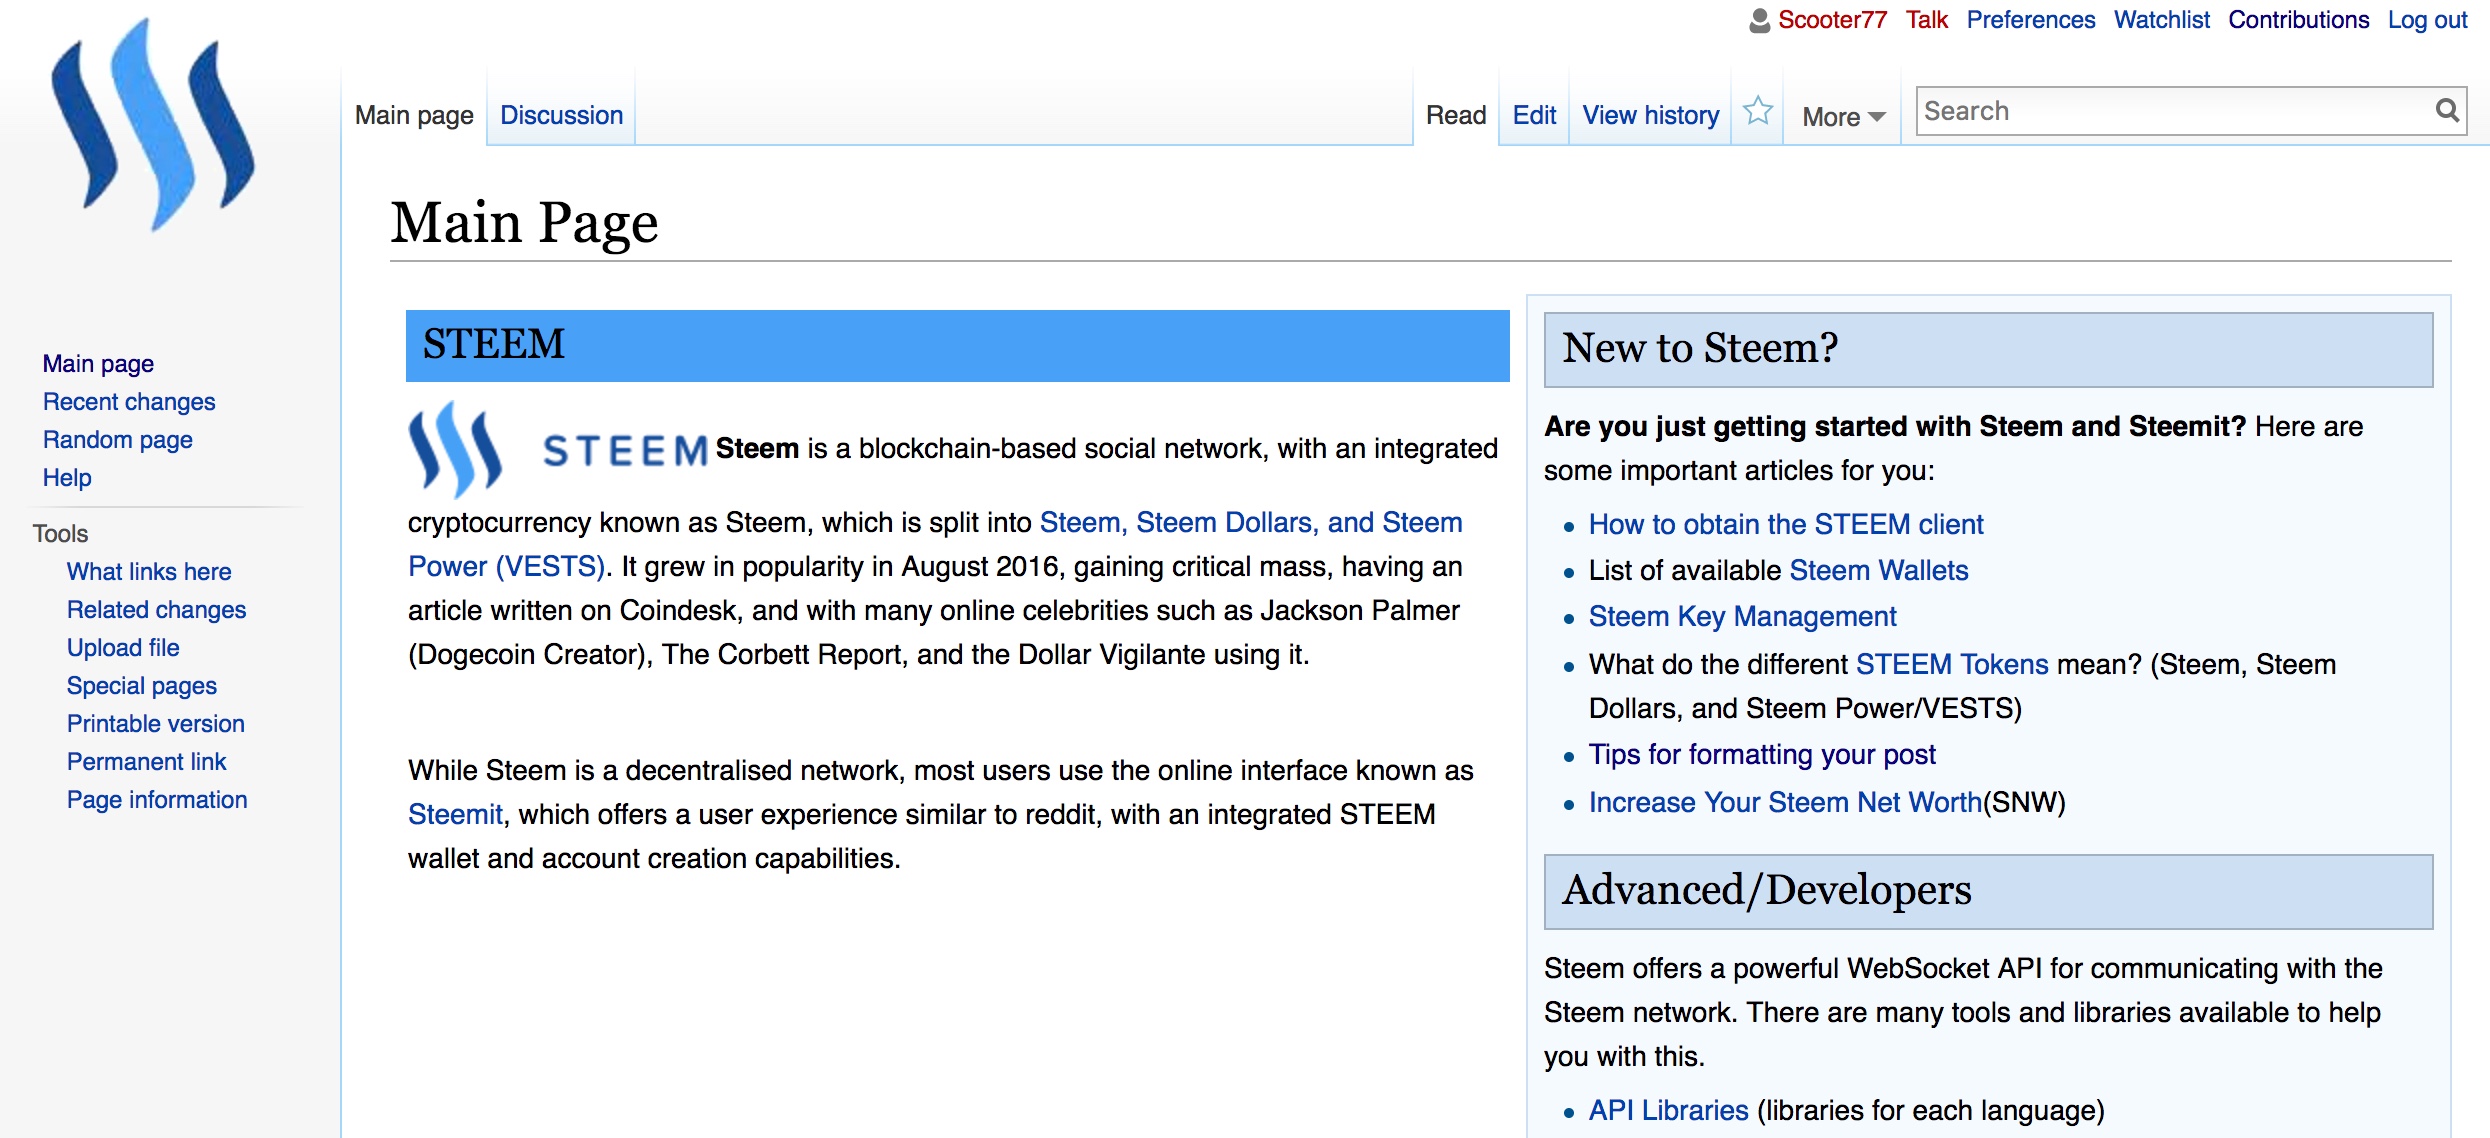Open the View history tab
Screen dimensions: 2490x1138
tap(1650, 115)
